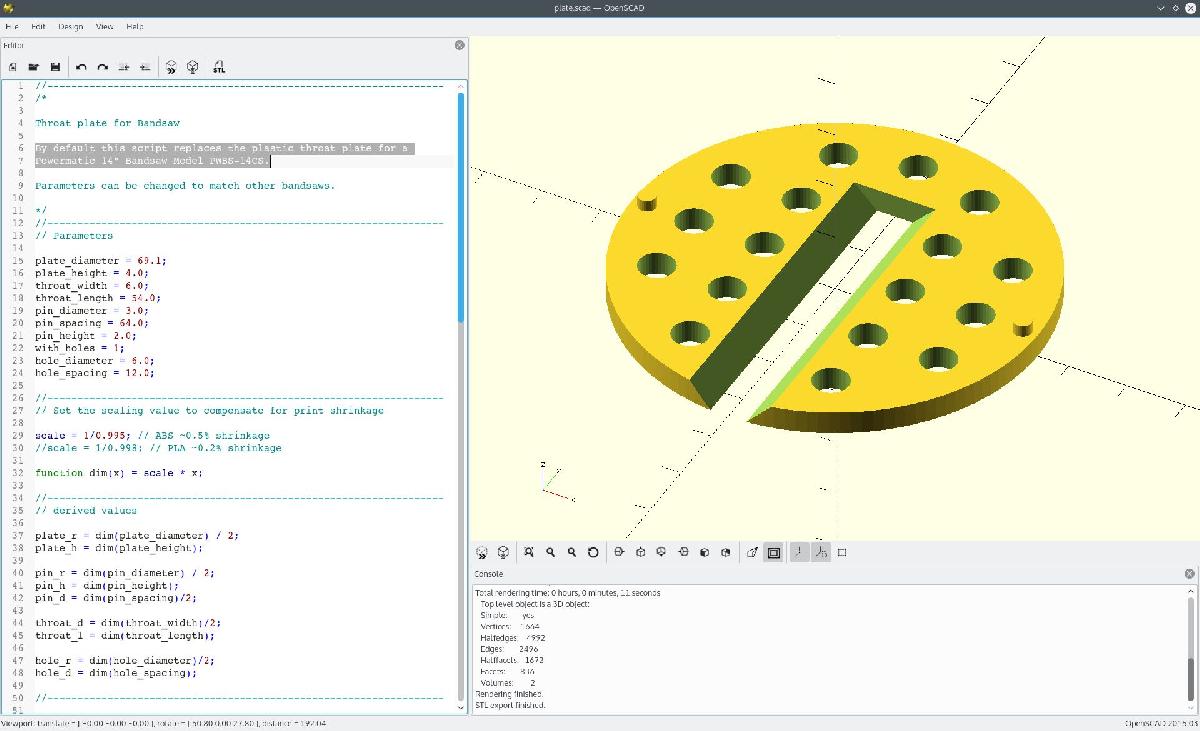Click the Redo arrow in editor toolbar
This screenshot has height=731, width=1200.
(102, 67)
